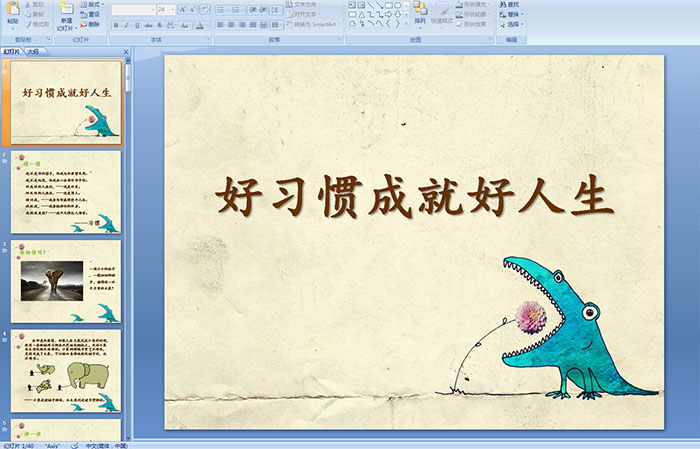The image size is (700, 449).
Task: Open the slide Layout (版式) dropdown
Action: pos(92,4)
